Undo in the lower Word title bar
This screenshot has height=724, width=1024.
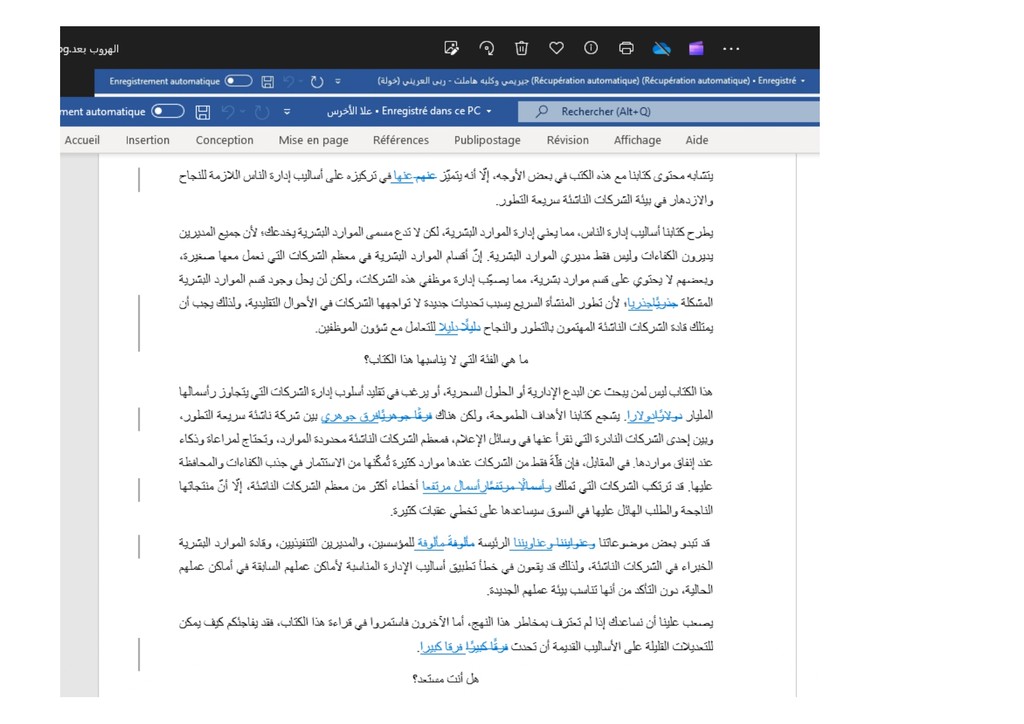pos(228,112)
